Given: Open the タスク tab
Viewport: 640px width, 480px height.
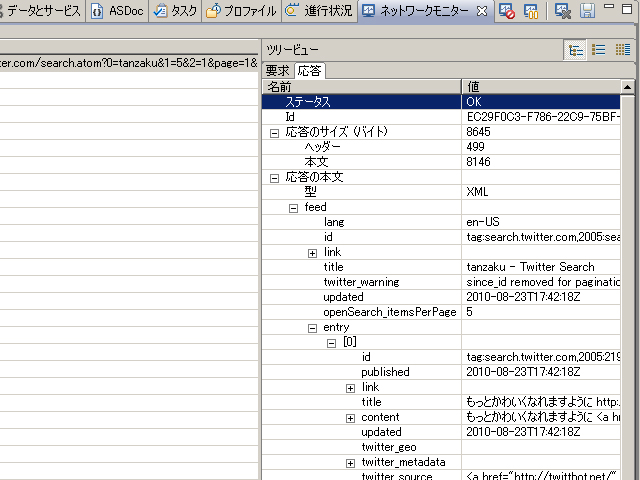Looking at the screenshot, I should point(175,11).
